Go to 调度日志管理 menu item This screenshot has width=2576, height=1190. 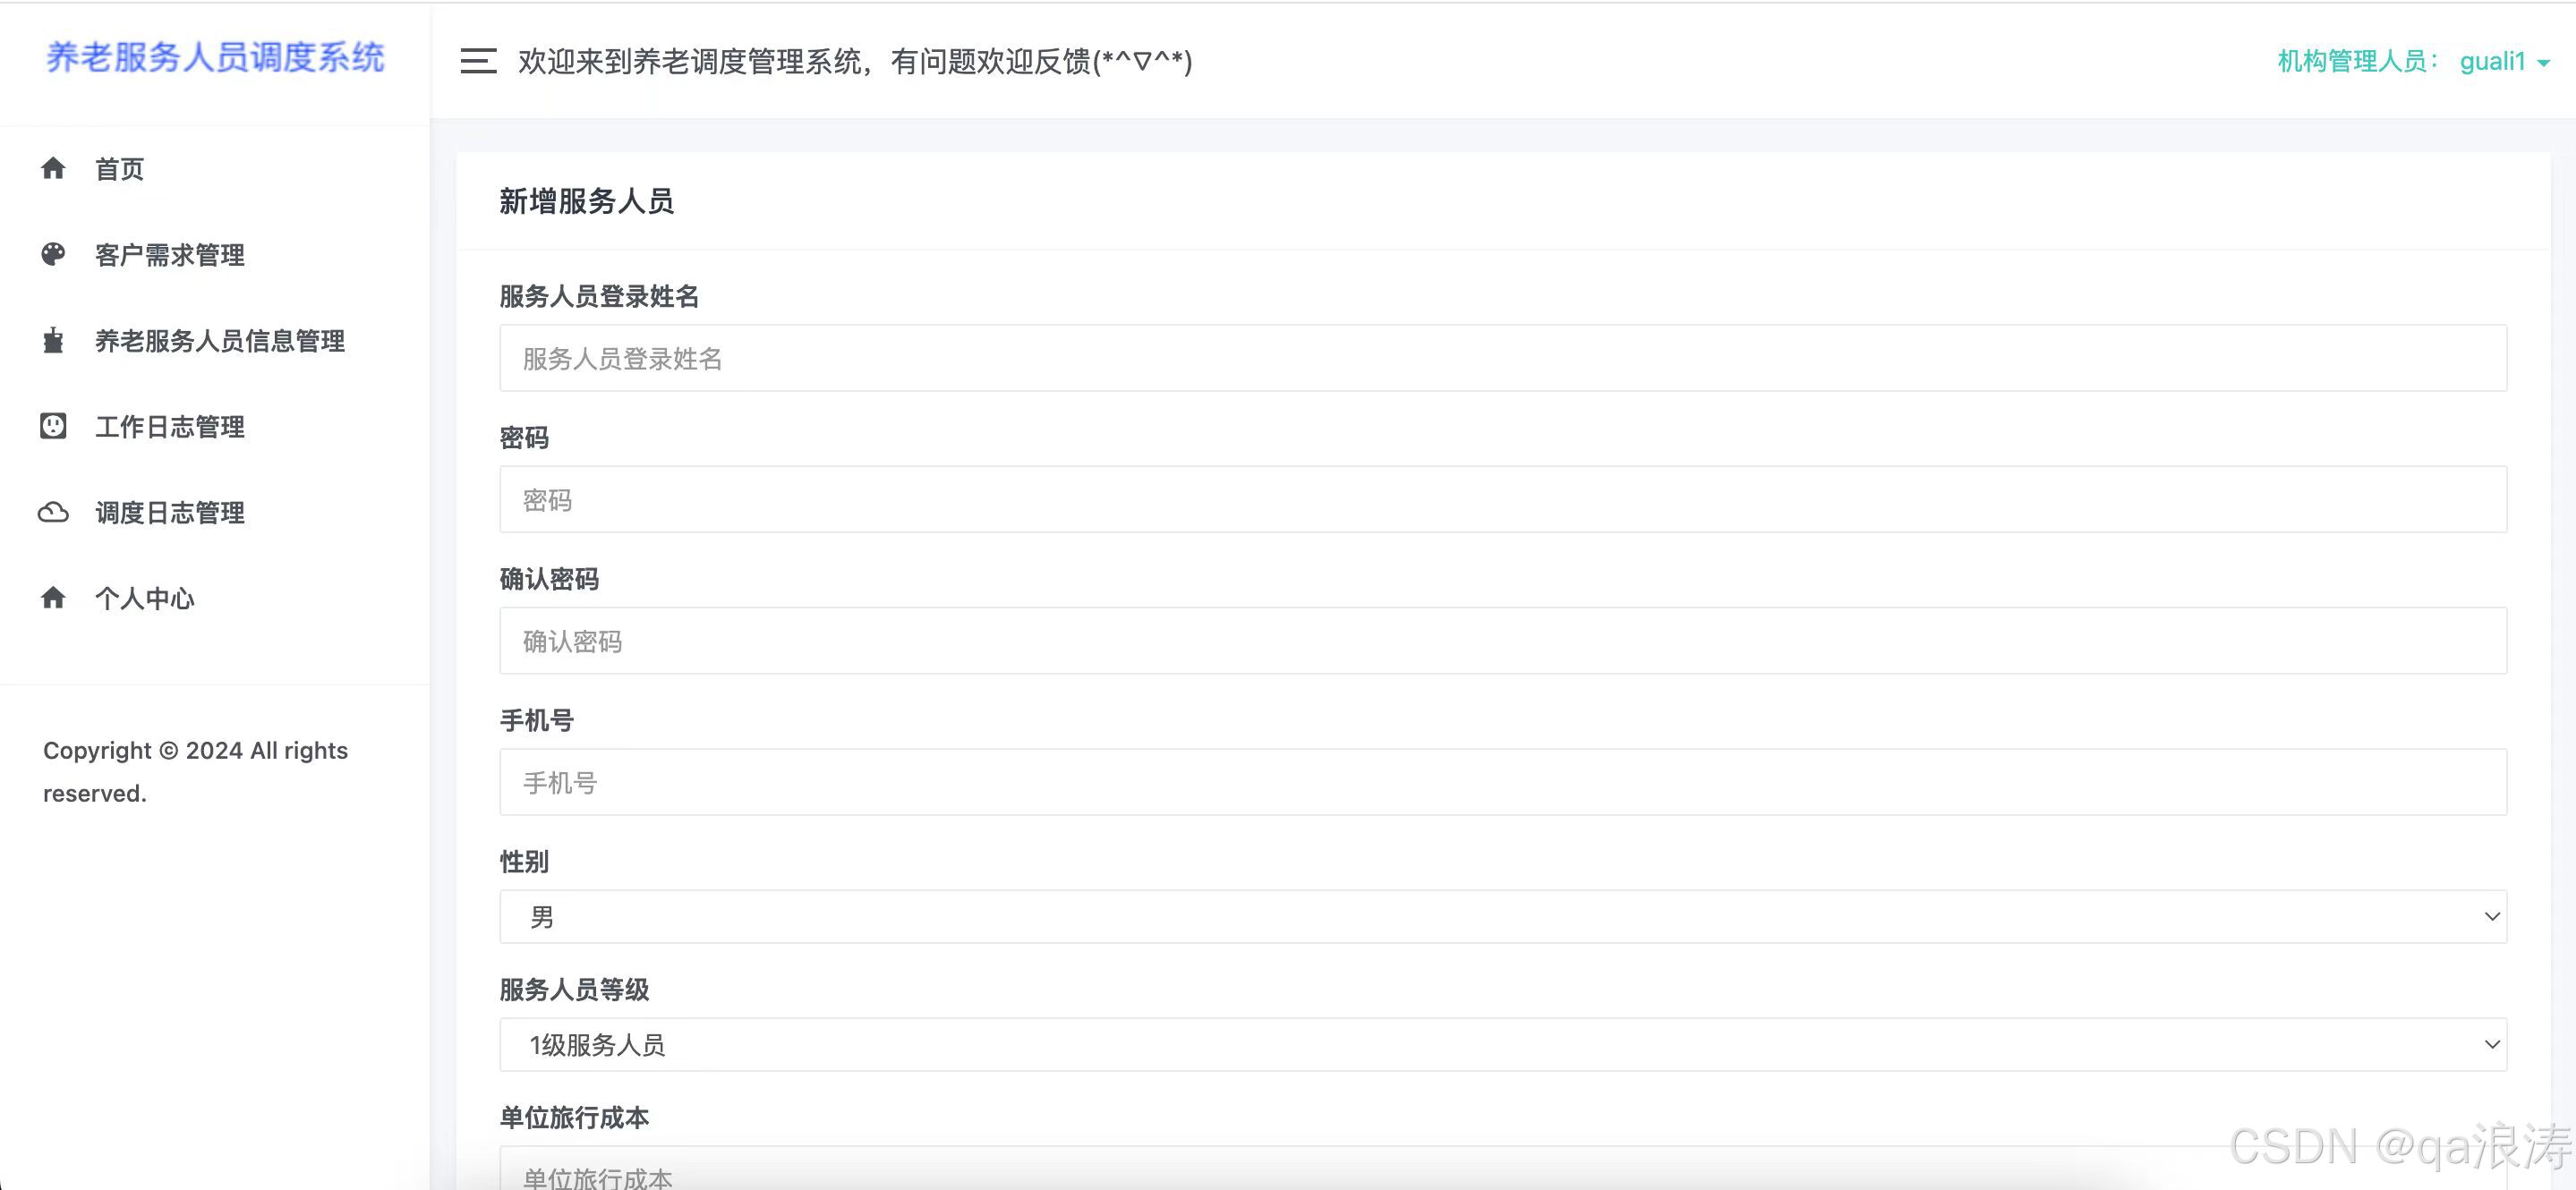coord(170,513)
